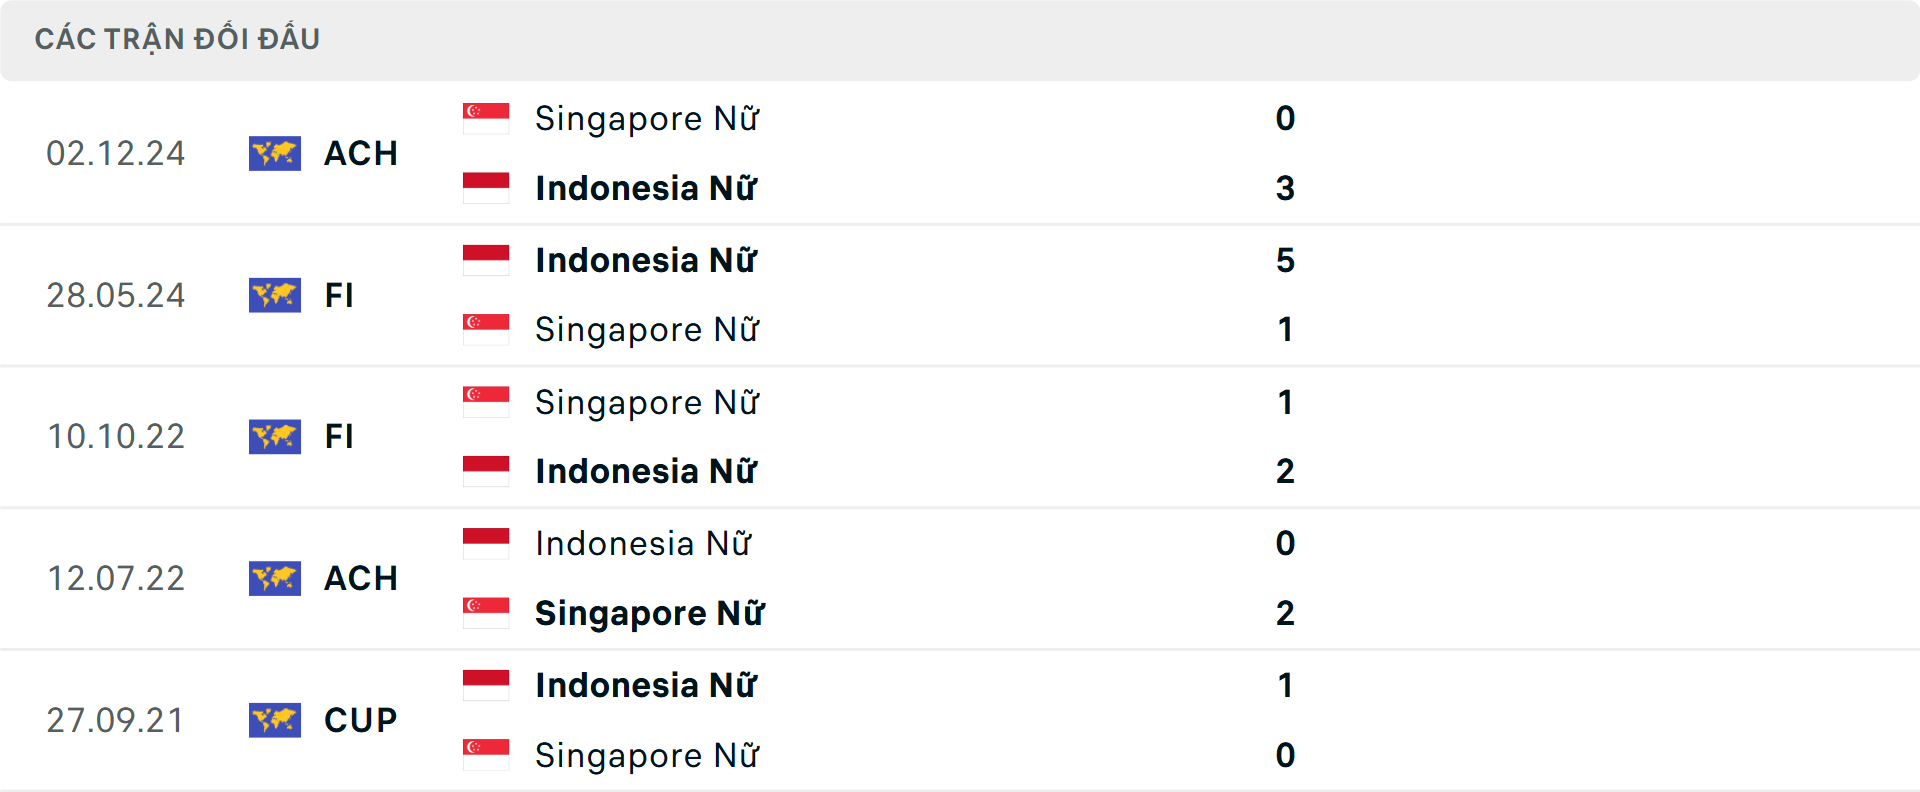Open the FI tournament icon next to 10.10.22
Screen dimensions: 1920x792
pos(274,436)
